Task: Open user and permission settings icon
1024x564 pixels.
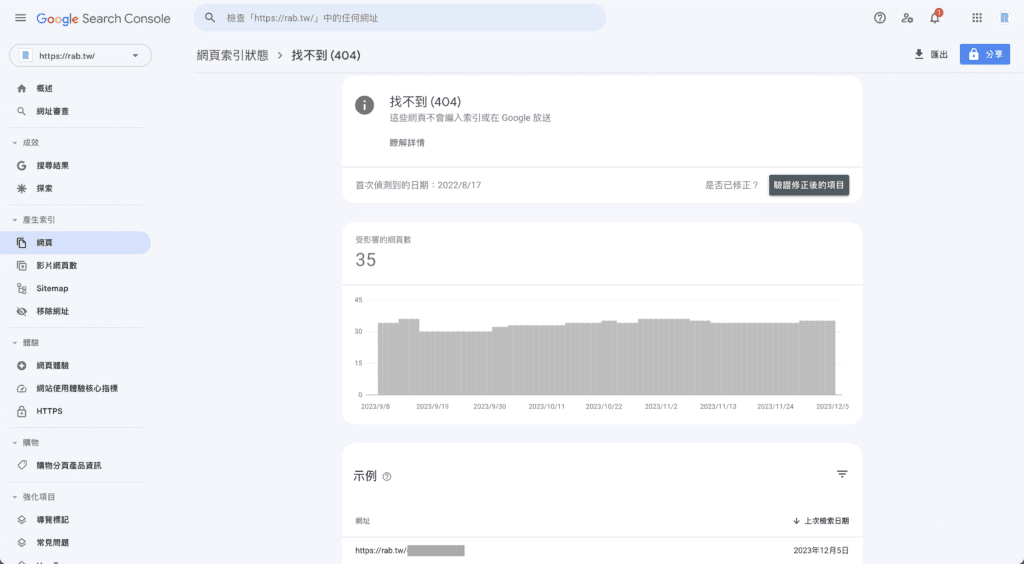Action: (907, 18)
